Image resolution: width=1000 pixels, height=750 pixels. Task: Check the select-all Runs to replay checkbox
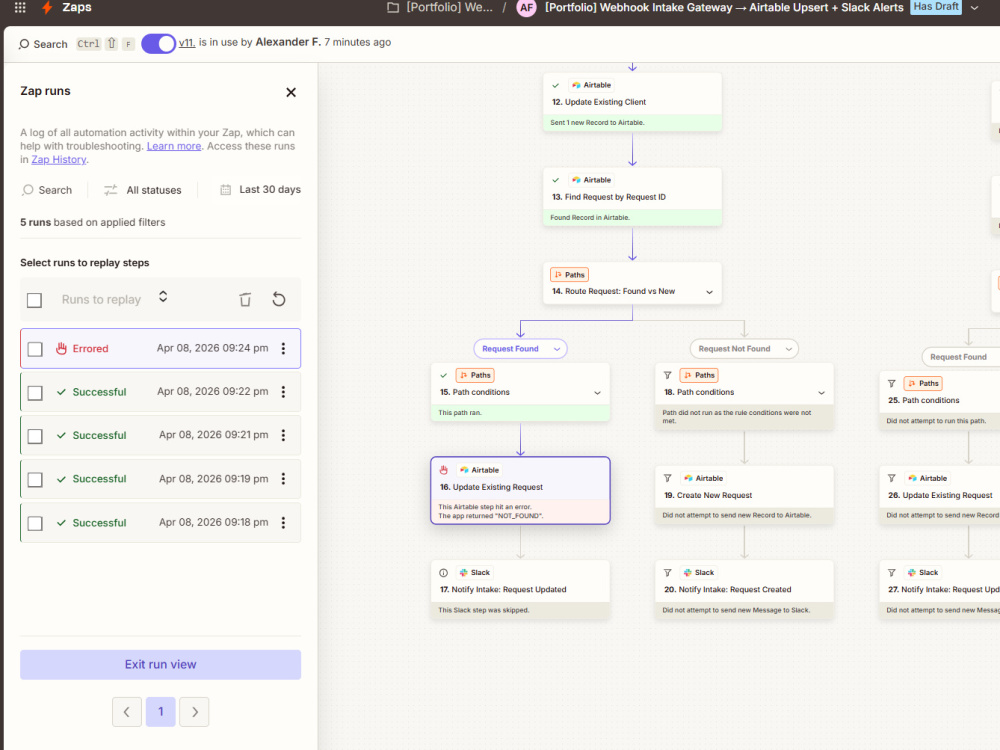(34, 300)
